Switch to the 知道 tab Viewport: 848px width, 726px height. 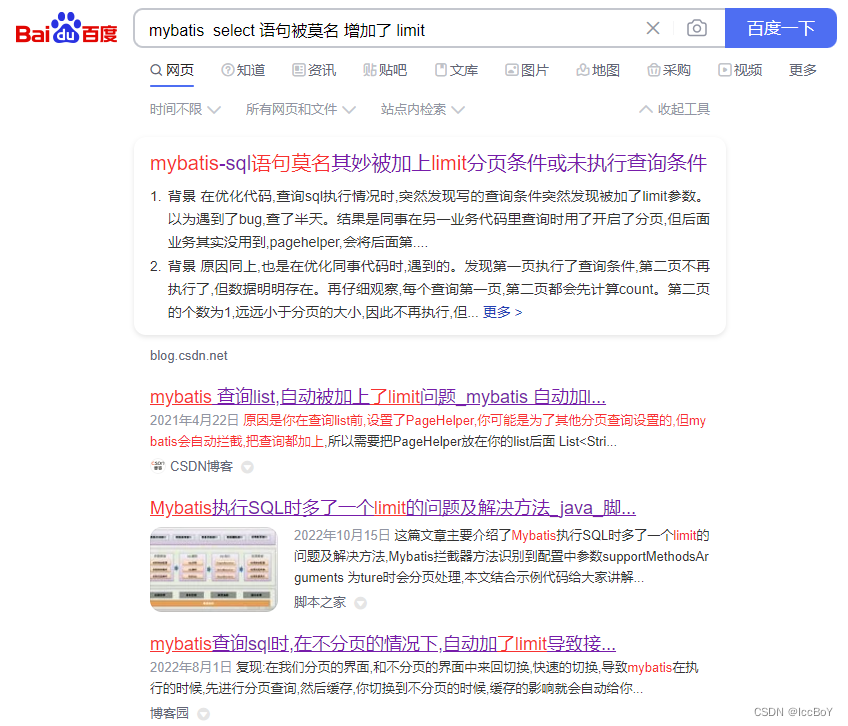(x=243, y=70)
